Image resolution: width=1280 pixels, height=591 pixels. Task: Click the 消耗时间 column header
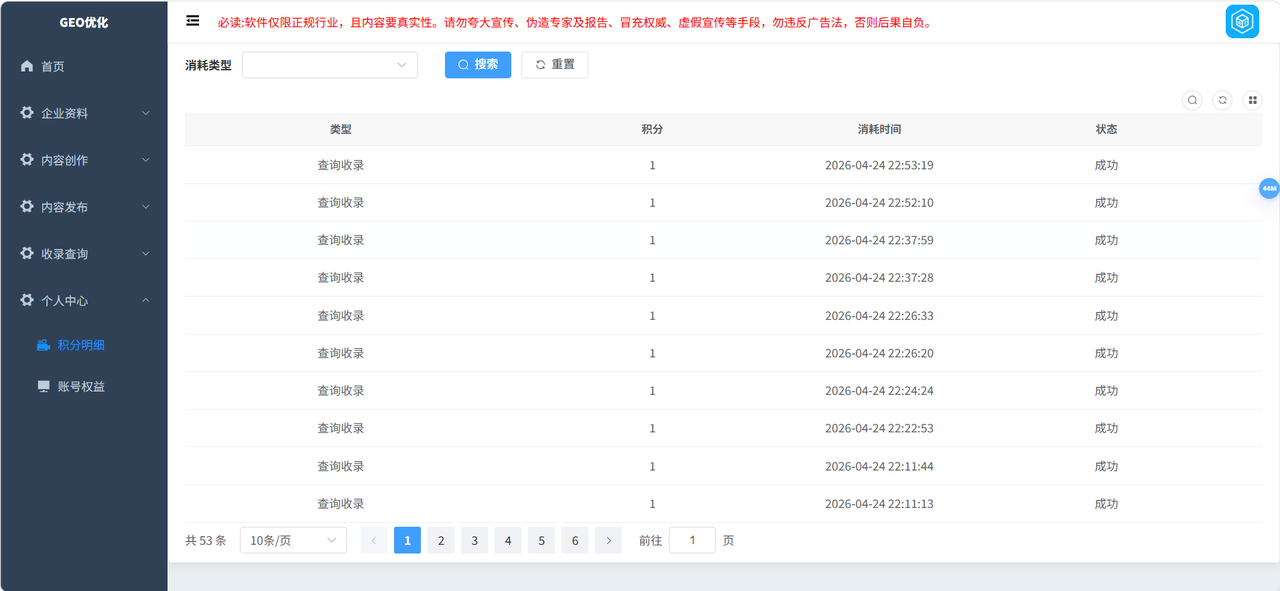pos(879,129)
